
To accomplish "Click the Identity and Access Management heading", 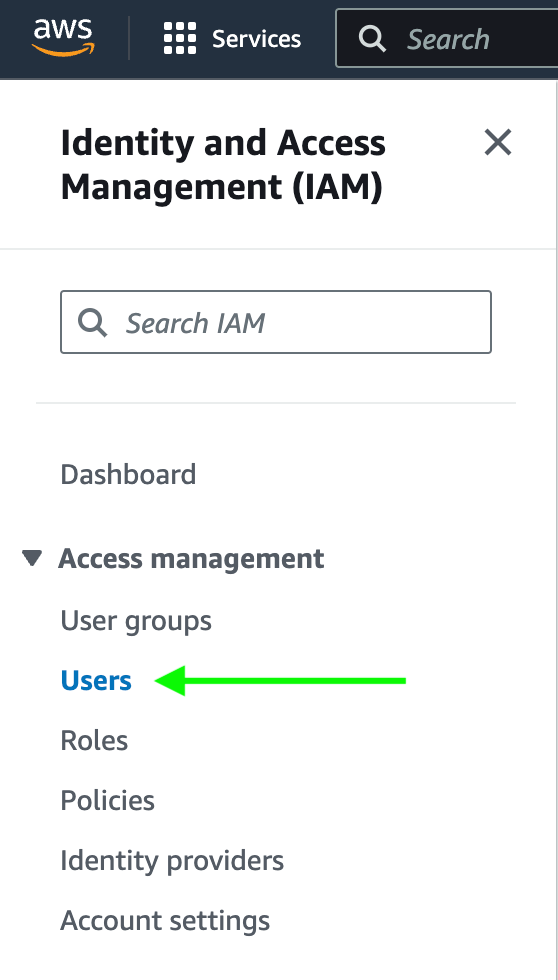I will [x=223, y=165].
